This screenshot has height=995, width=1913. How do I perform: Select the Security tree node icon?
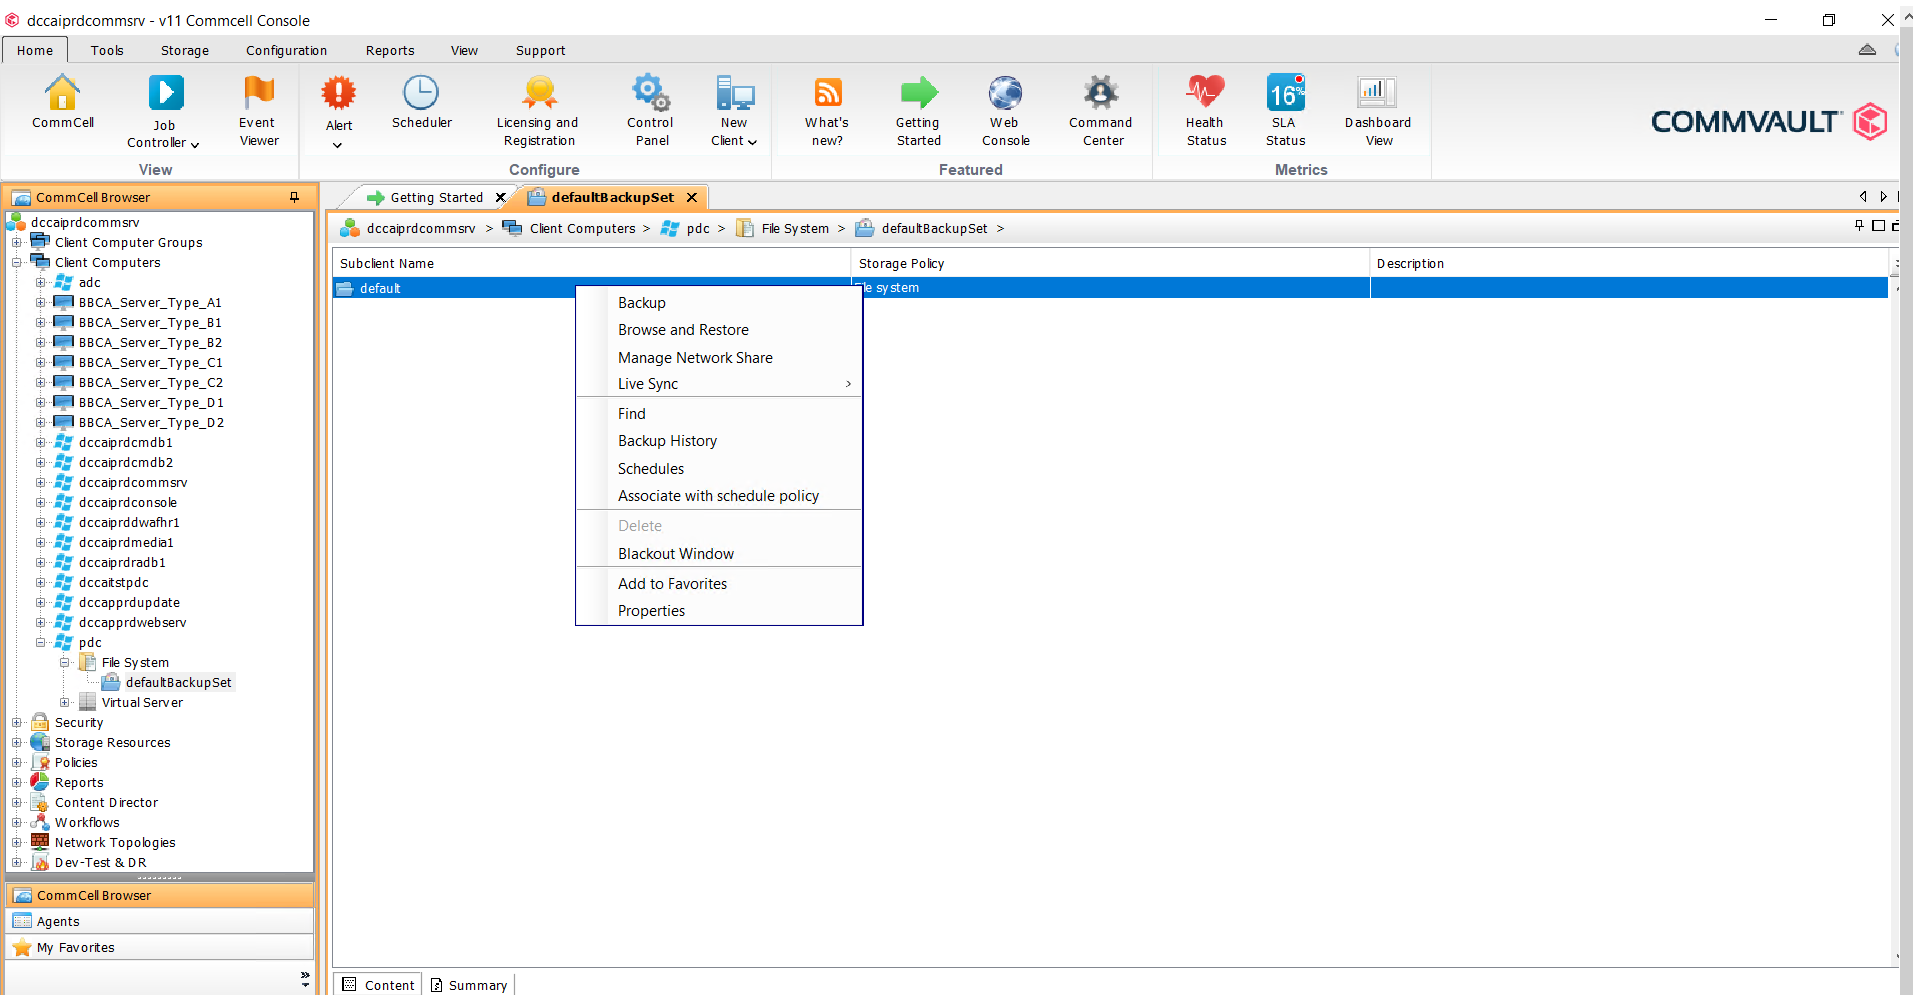40,722
